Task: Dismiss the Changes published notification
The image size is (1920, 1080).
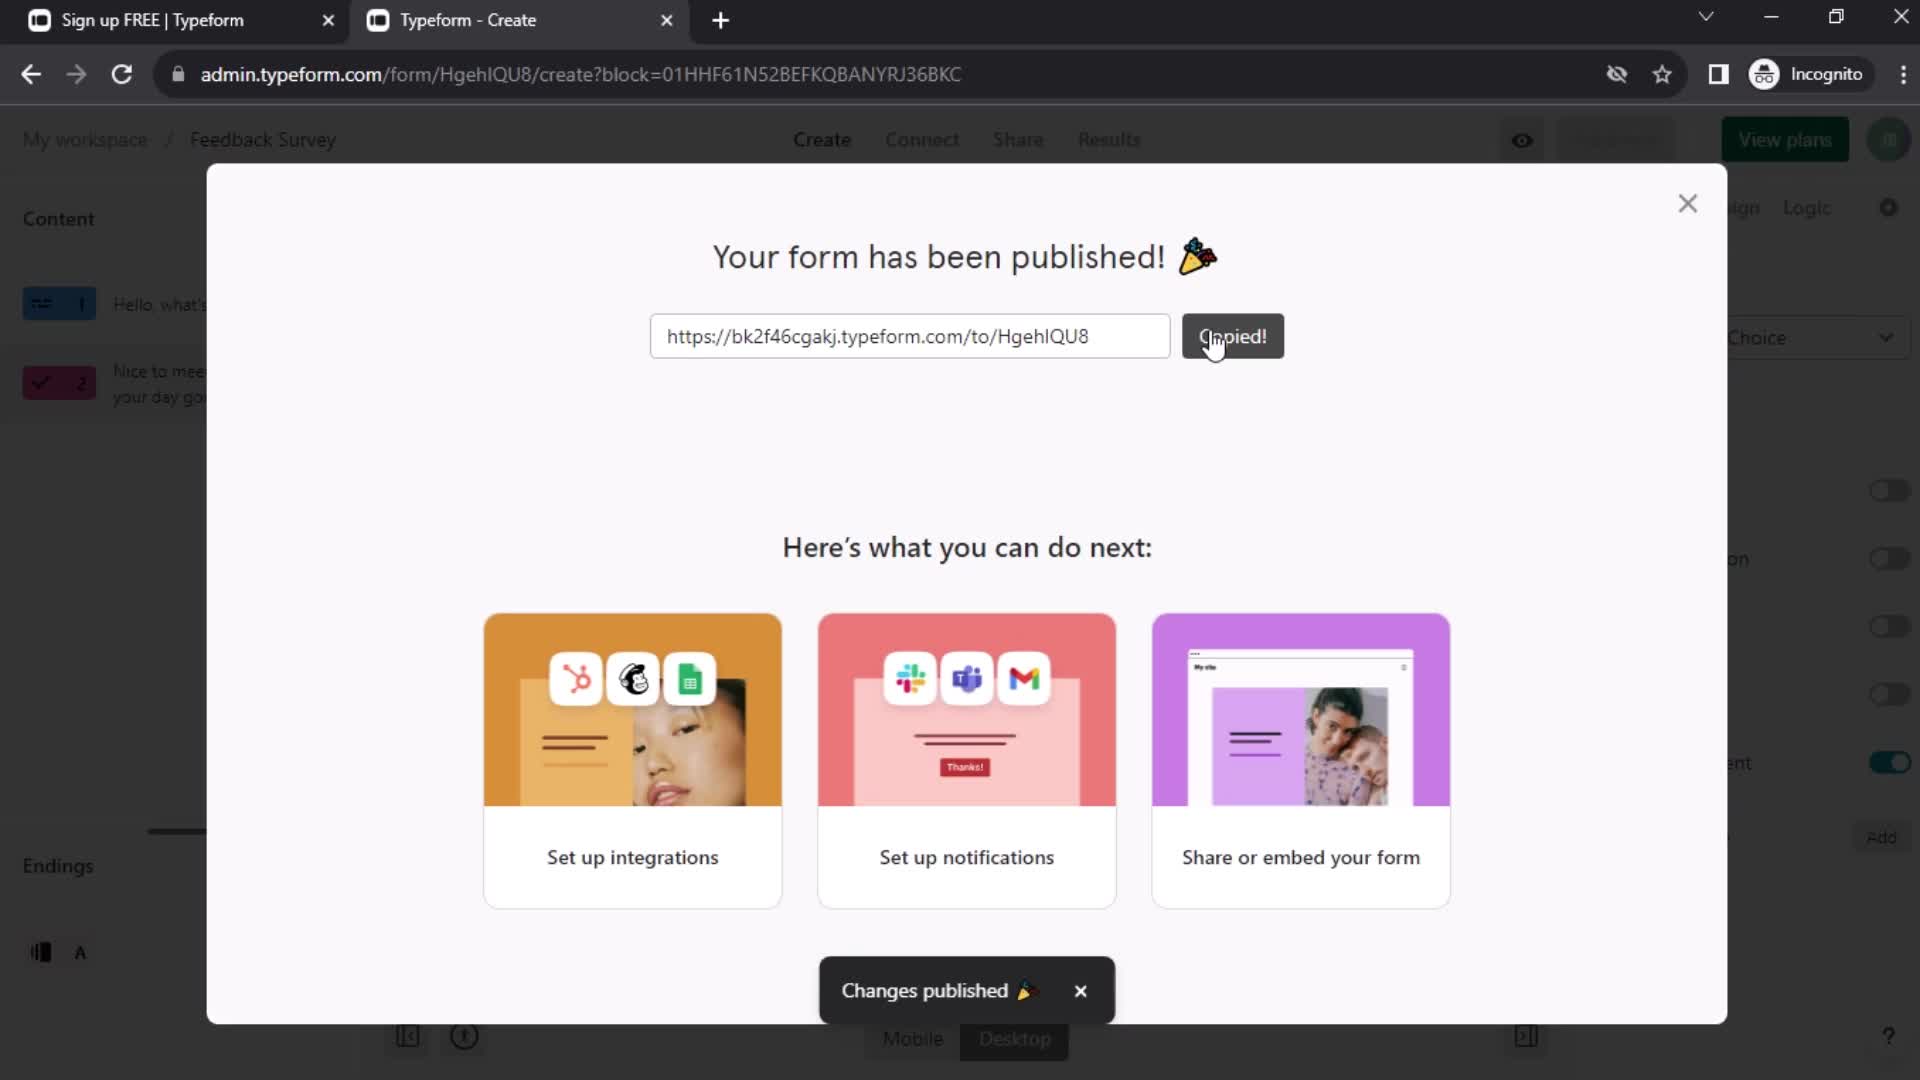Action: click(x=1081, y=990)
